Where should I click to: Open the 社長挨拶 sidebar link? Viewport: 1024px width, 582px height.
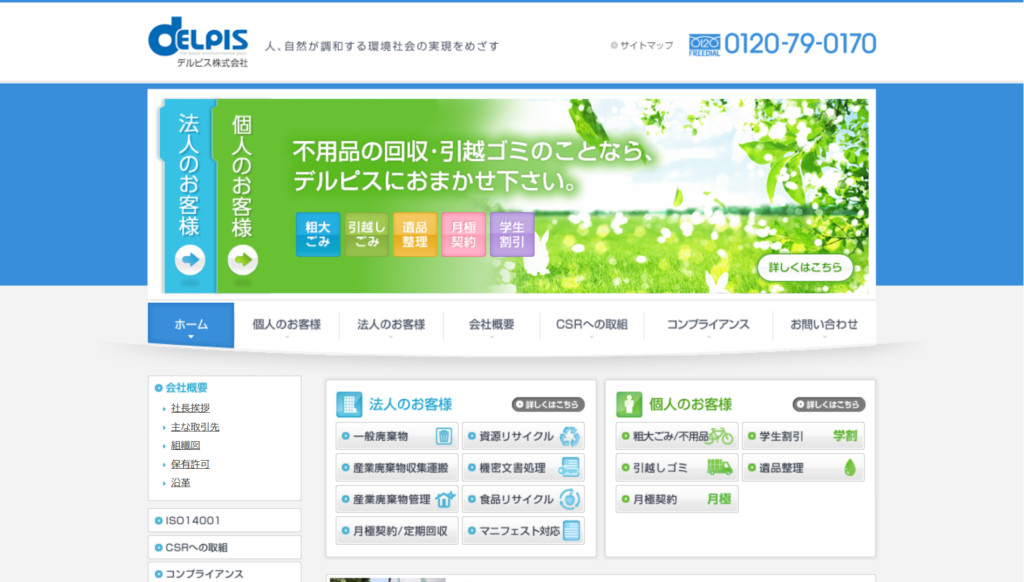coord(190,408)
